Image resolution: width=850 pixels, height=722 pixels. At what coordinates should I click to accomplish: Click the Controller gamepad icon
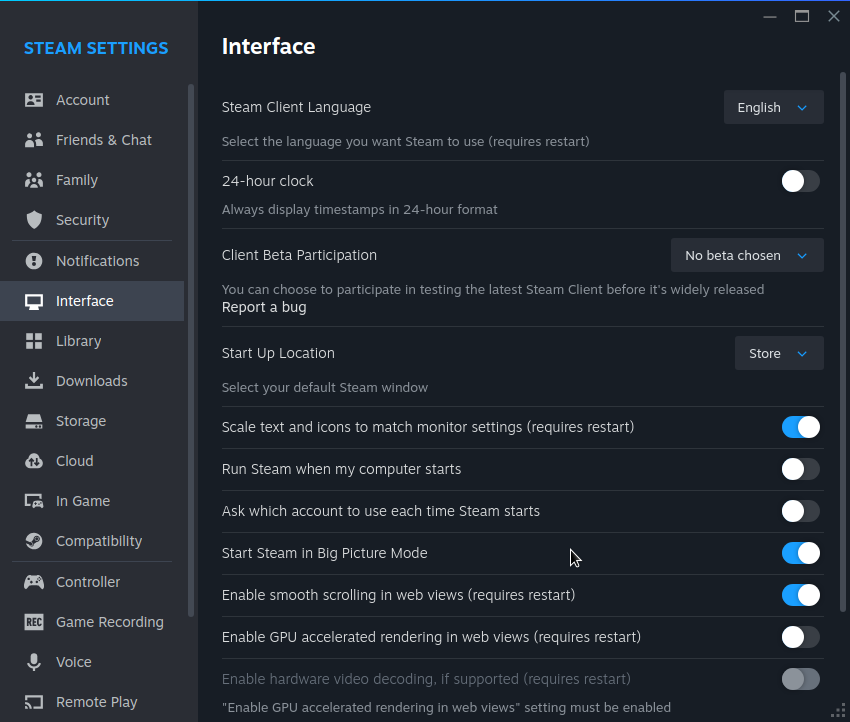click(34, 582)
